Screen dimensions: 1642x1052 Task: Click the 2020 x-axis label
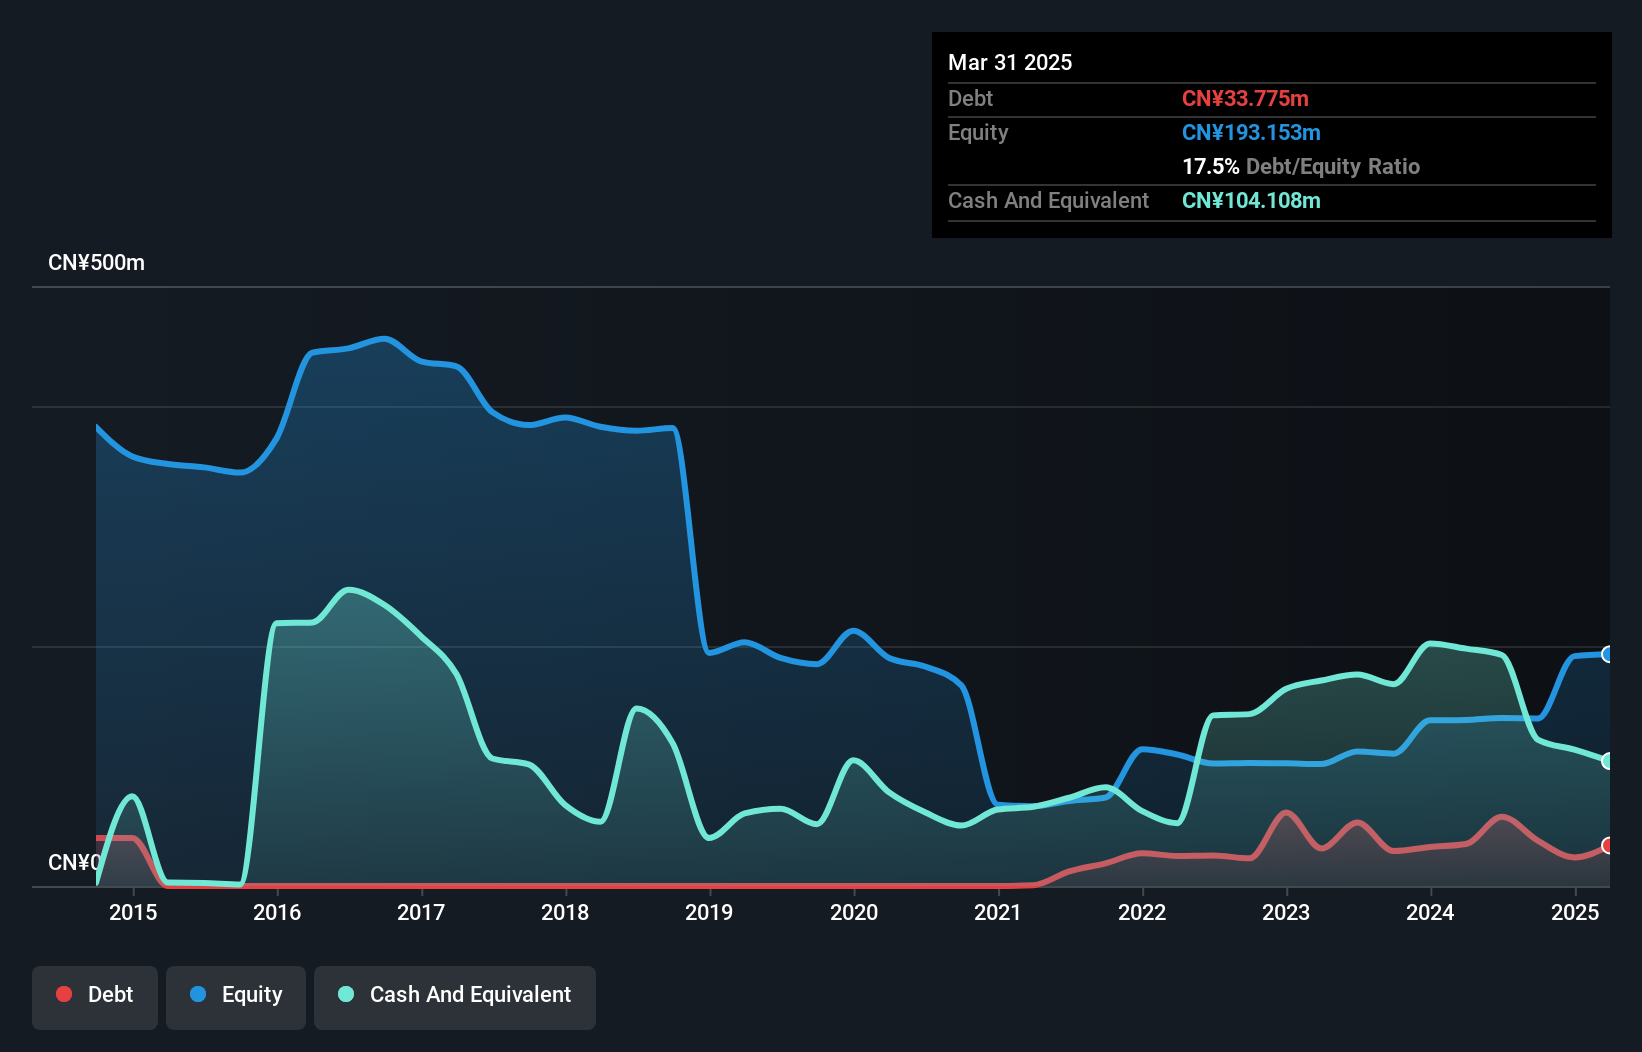(x=854, y=912)
